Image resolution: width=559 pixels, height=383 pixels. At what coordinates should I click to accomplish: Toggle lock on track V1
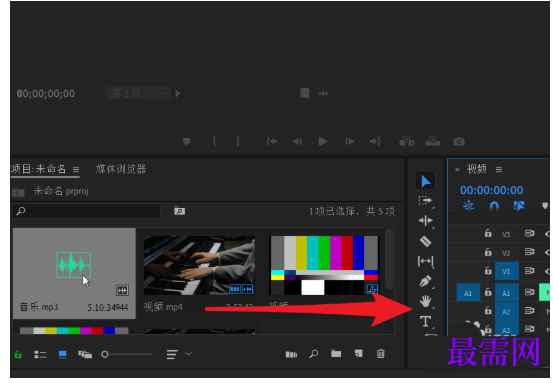pos(488,271)
